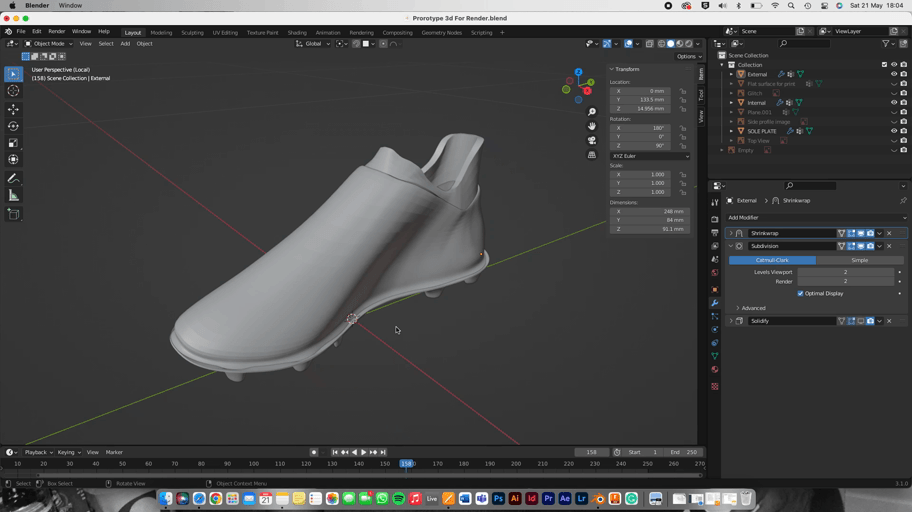The height and width of the screenshot is (512, 912).
Task: Select the Annotate pencil tool
Action: pyautogui.click(x=13, y=179)
